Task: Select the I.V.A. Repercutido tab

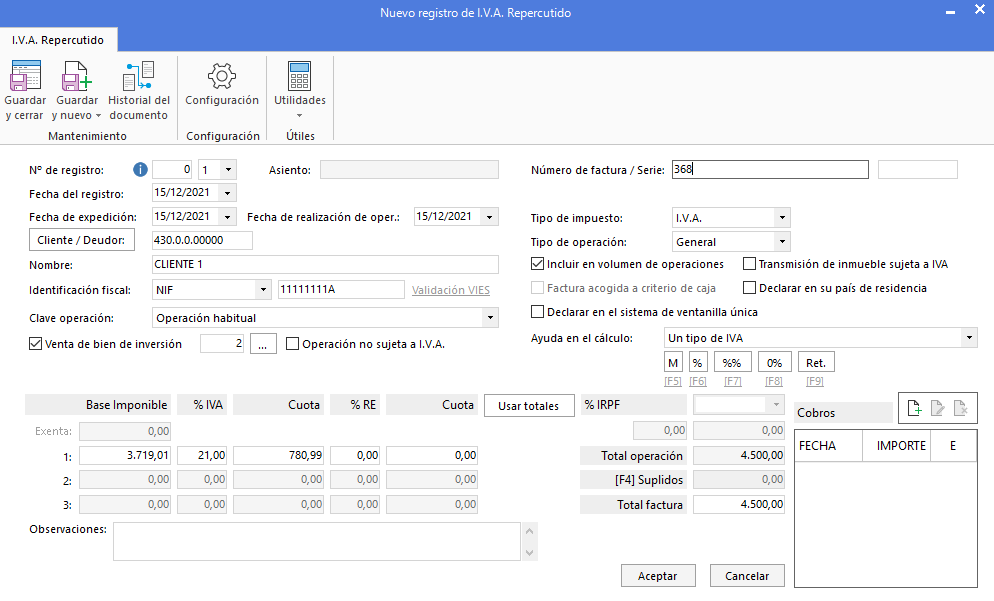Action: point(58,40)
